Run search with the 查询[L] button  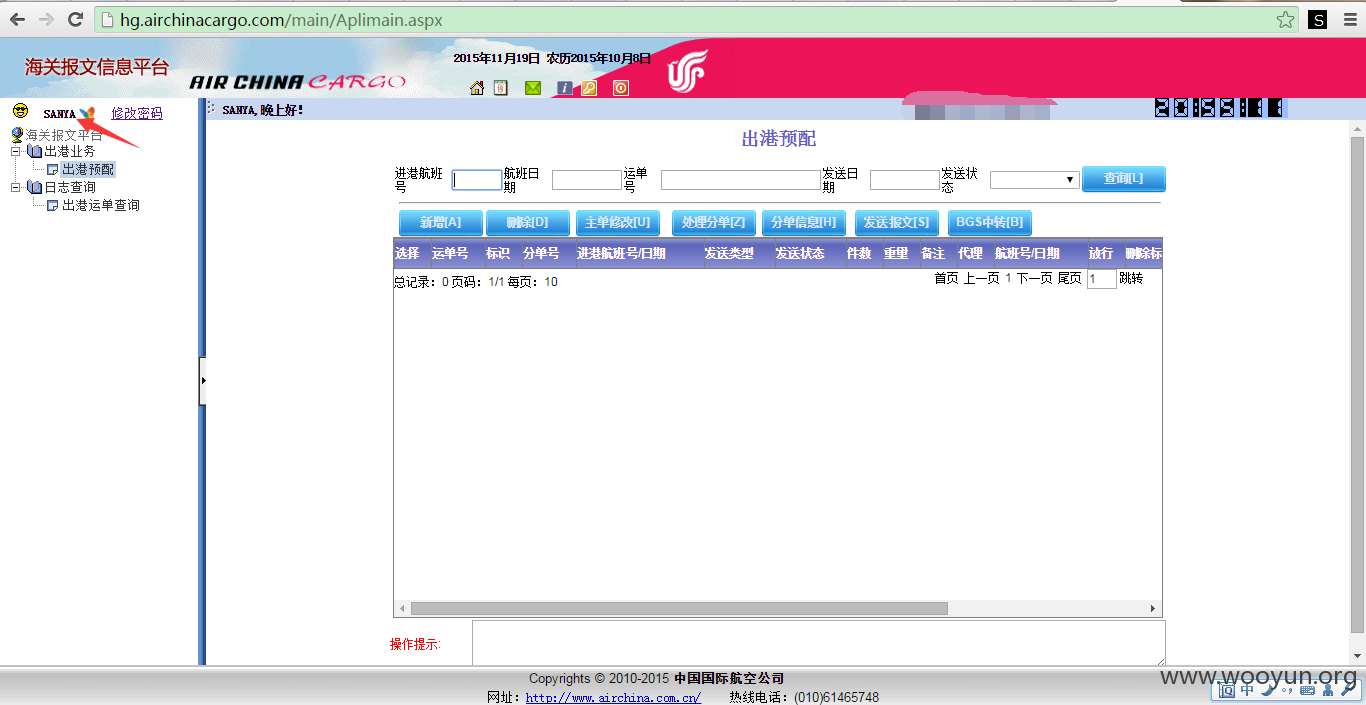tap(1124, 179)
